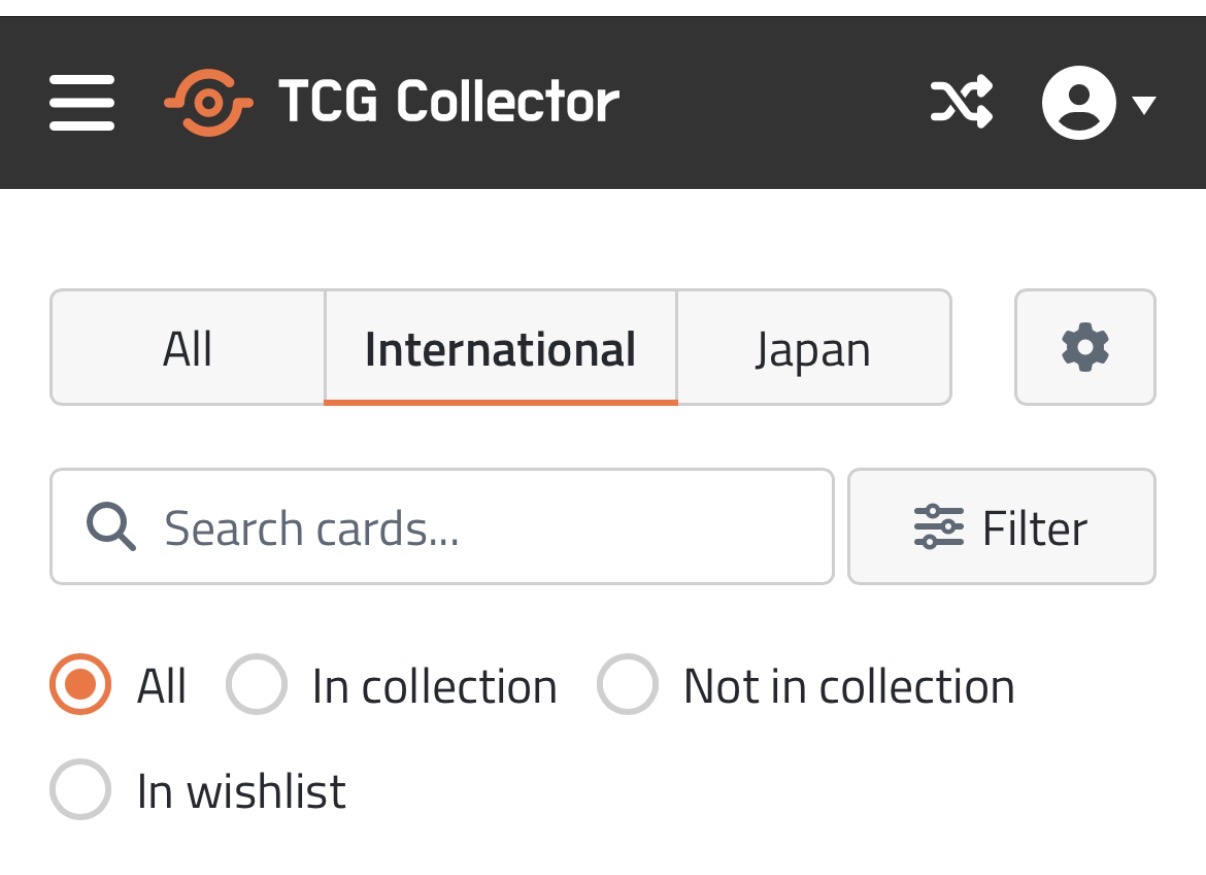Expand the account dropdown caret arrow
Screen dimensions: 1206x875
1145,103
